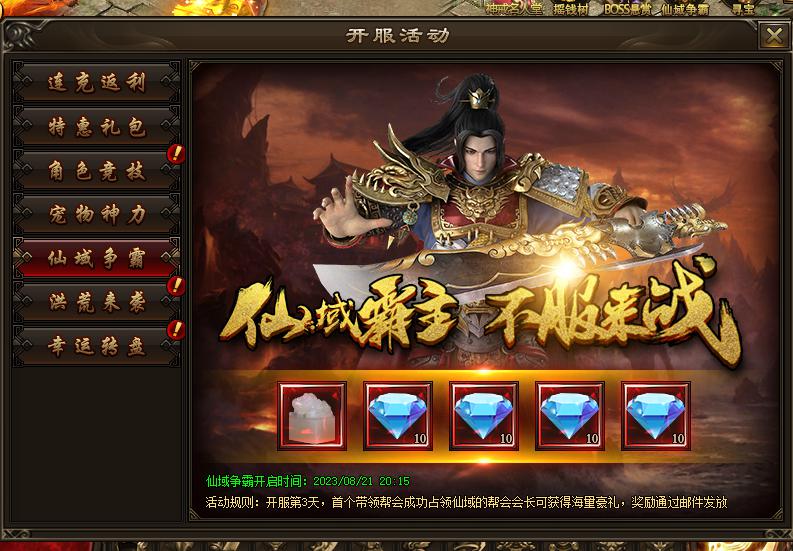Open the 宠物神力 tab
This screenshot has width=793, height=551.
tap(97, 214)
